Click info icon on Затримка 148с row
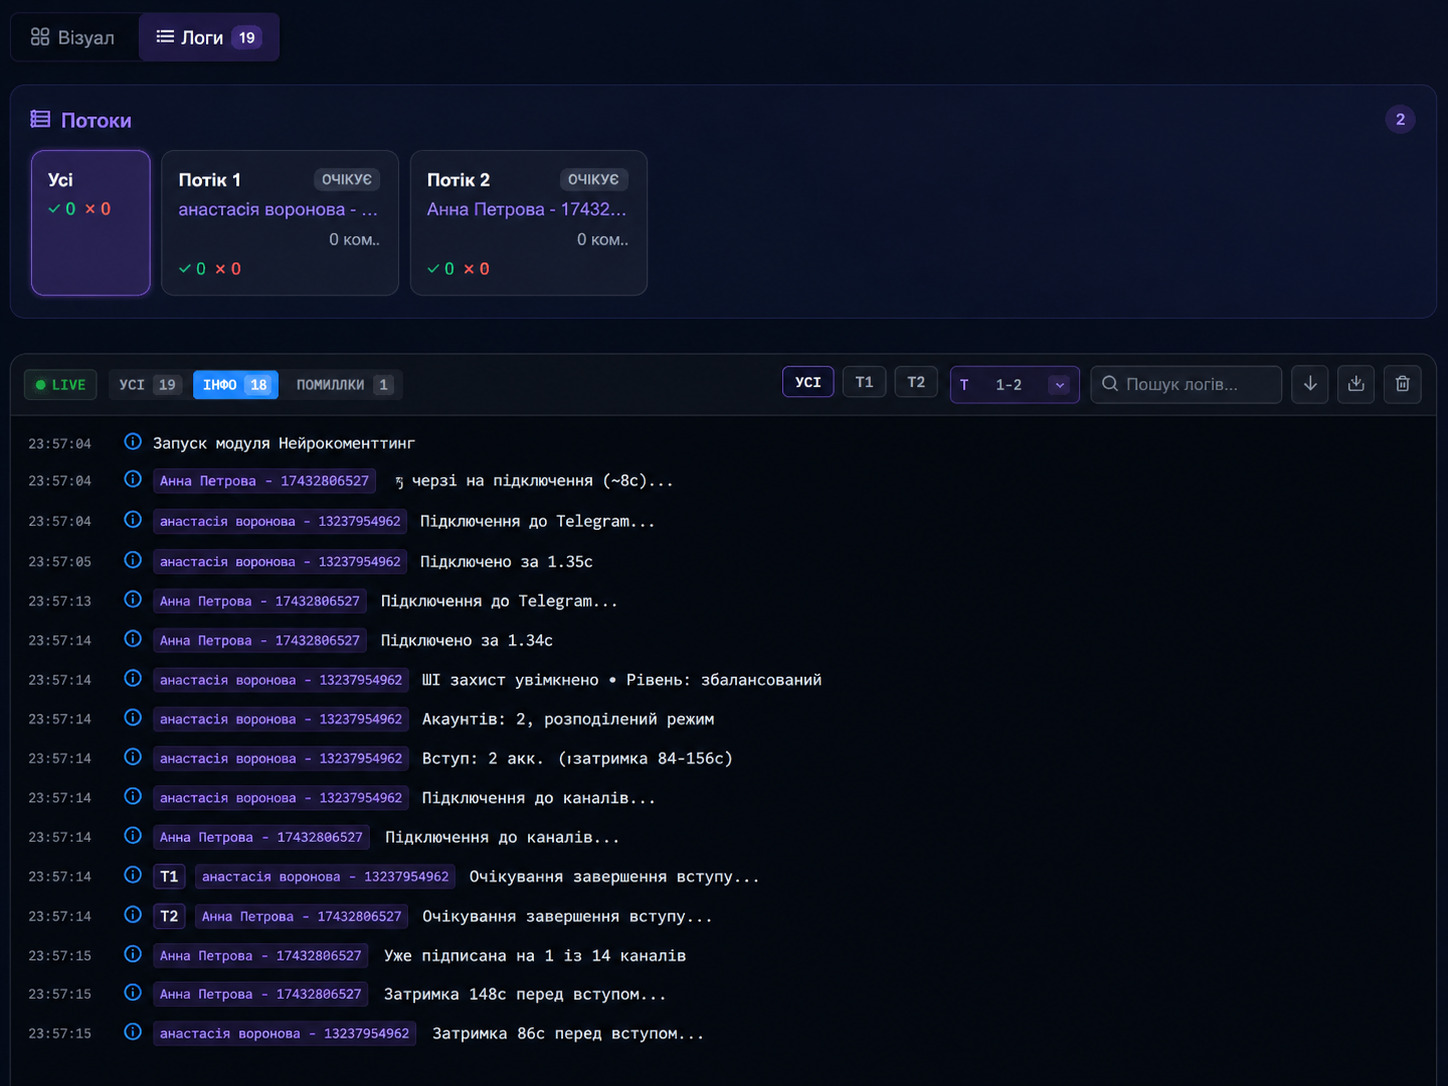 [x=132, y=993]
